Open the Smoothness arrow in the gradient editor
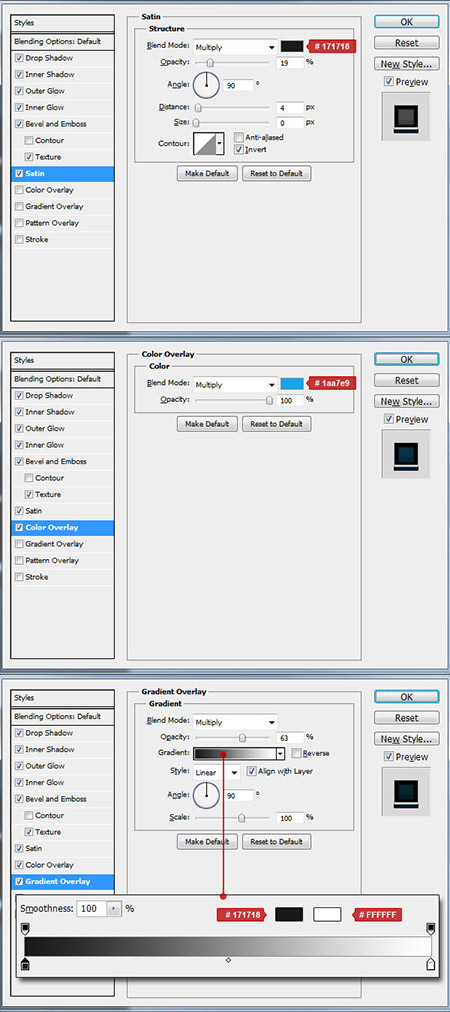 (114, 909)
